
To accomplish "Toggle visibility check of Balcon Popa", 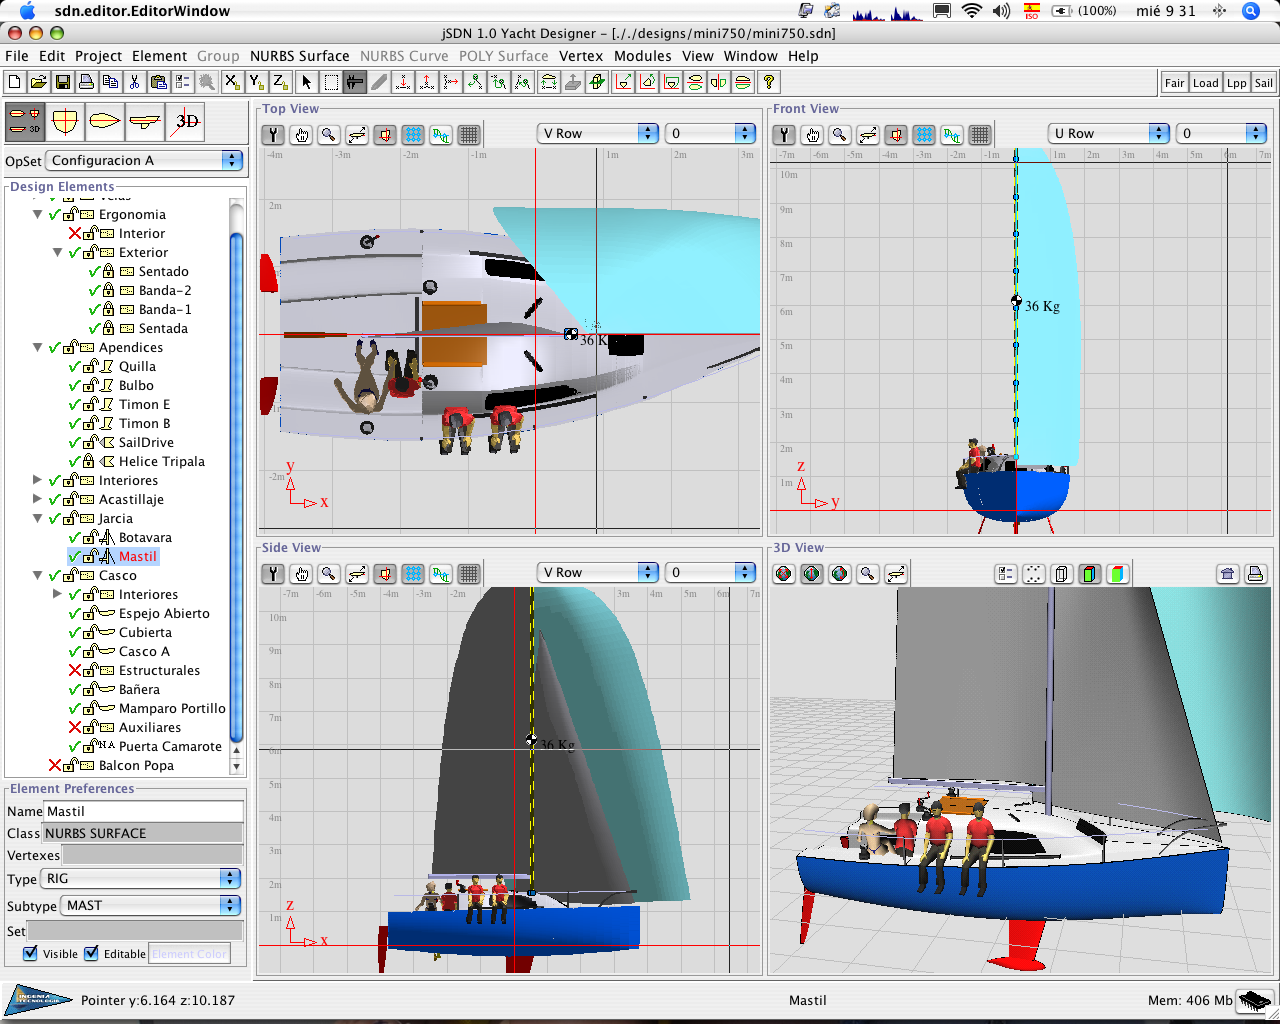I will (x=55, y=765).
